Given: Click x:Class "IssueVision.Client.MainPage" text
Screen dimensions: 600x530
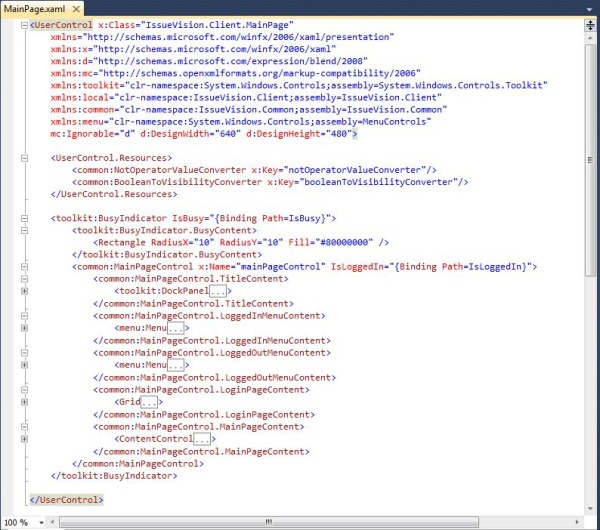Looking at the screenshot, I should [x=196, y=25].
